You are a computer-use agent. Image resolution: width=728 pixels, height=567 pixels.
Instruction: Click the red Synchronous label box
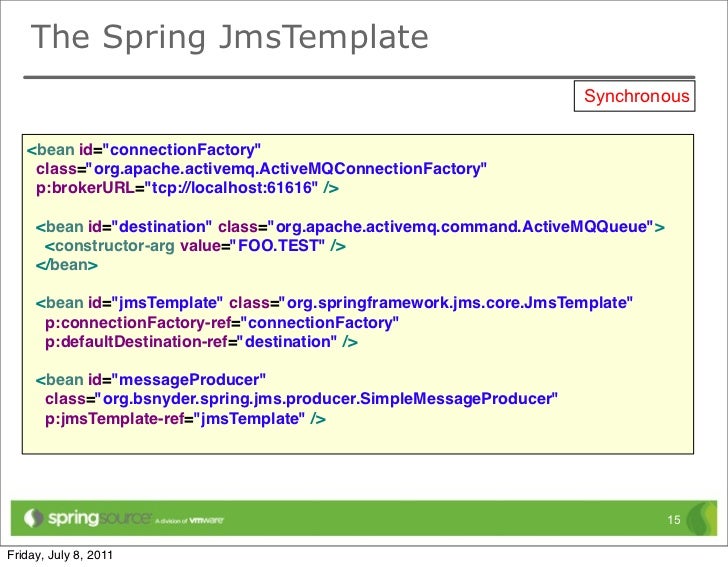pos(634,96)
